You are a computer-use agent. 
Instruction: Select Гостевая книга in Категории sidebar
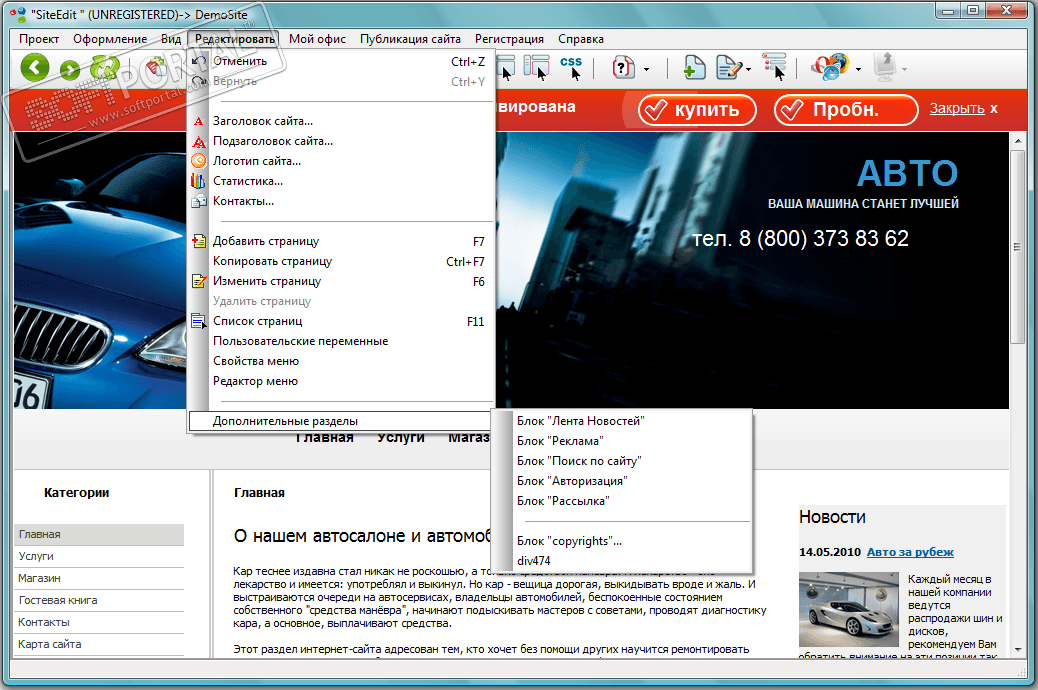pyautogui.click(x=99, y=600)
